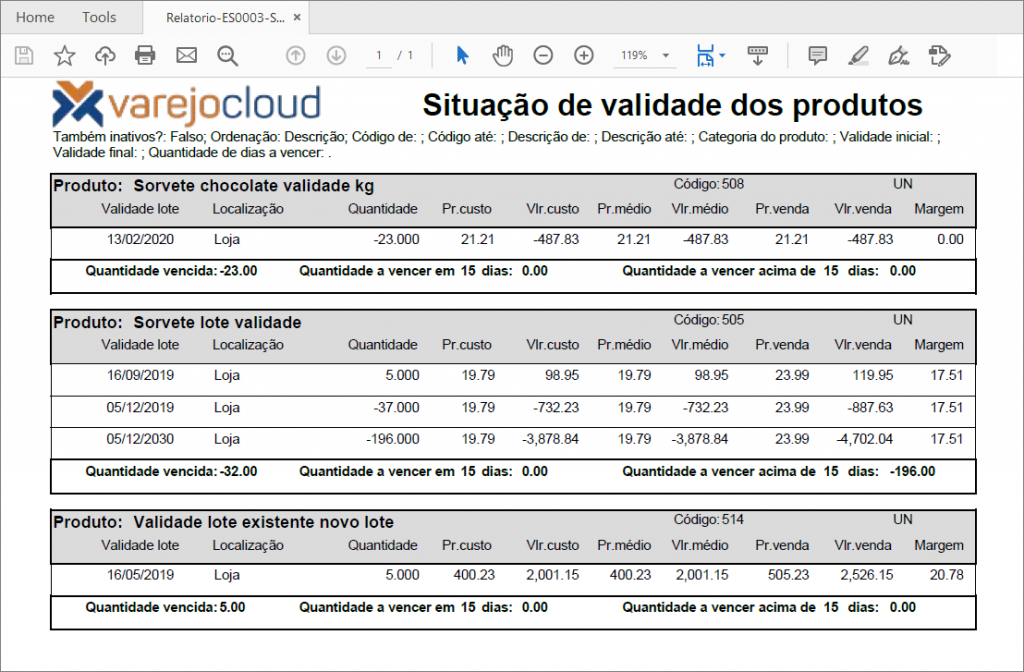Switch to the Home tab
Screen dimensions: 1024x672
coord(35,17)
